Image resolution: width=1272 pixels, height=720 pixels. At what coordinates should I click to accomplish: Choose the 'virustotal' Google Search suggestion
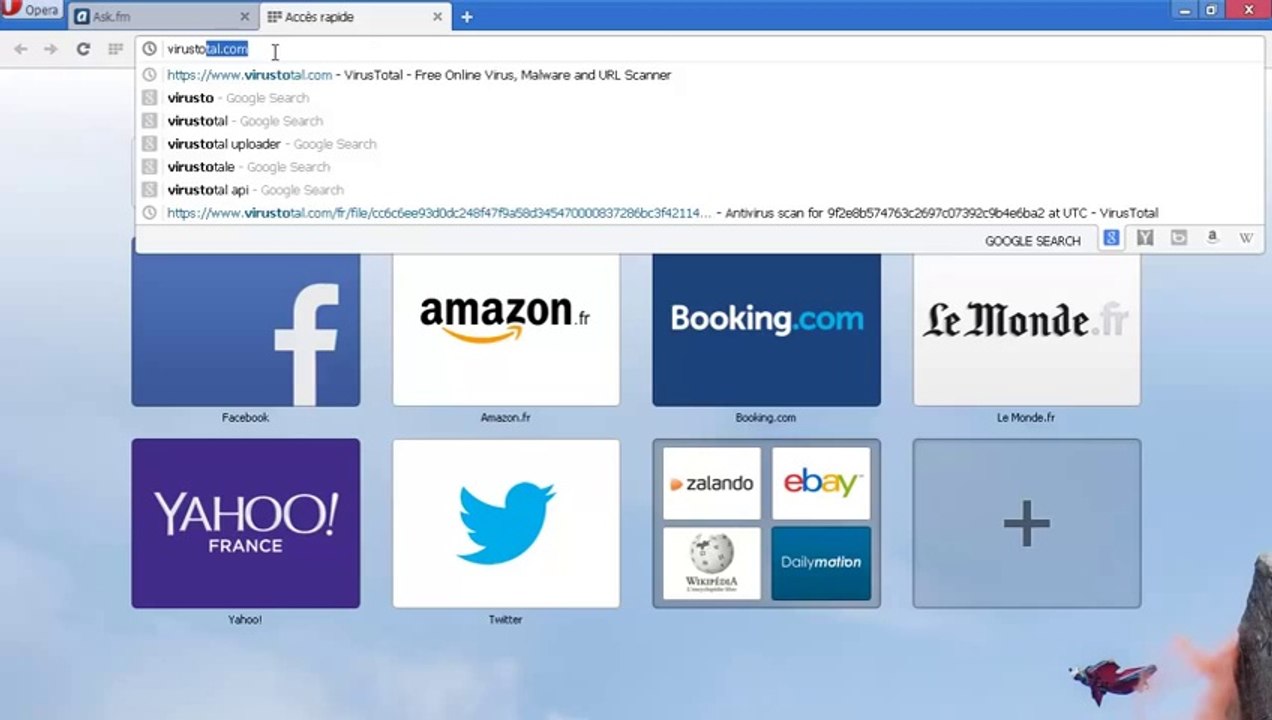701,121
